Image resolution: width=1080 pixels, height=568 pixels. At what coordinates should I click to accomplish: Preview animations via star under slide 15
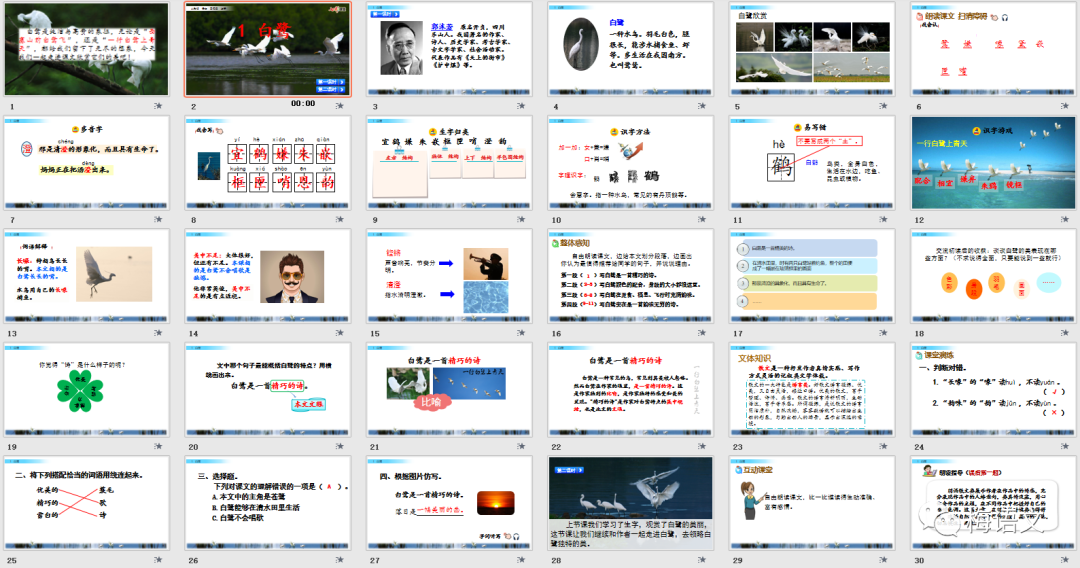[521, 333]
